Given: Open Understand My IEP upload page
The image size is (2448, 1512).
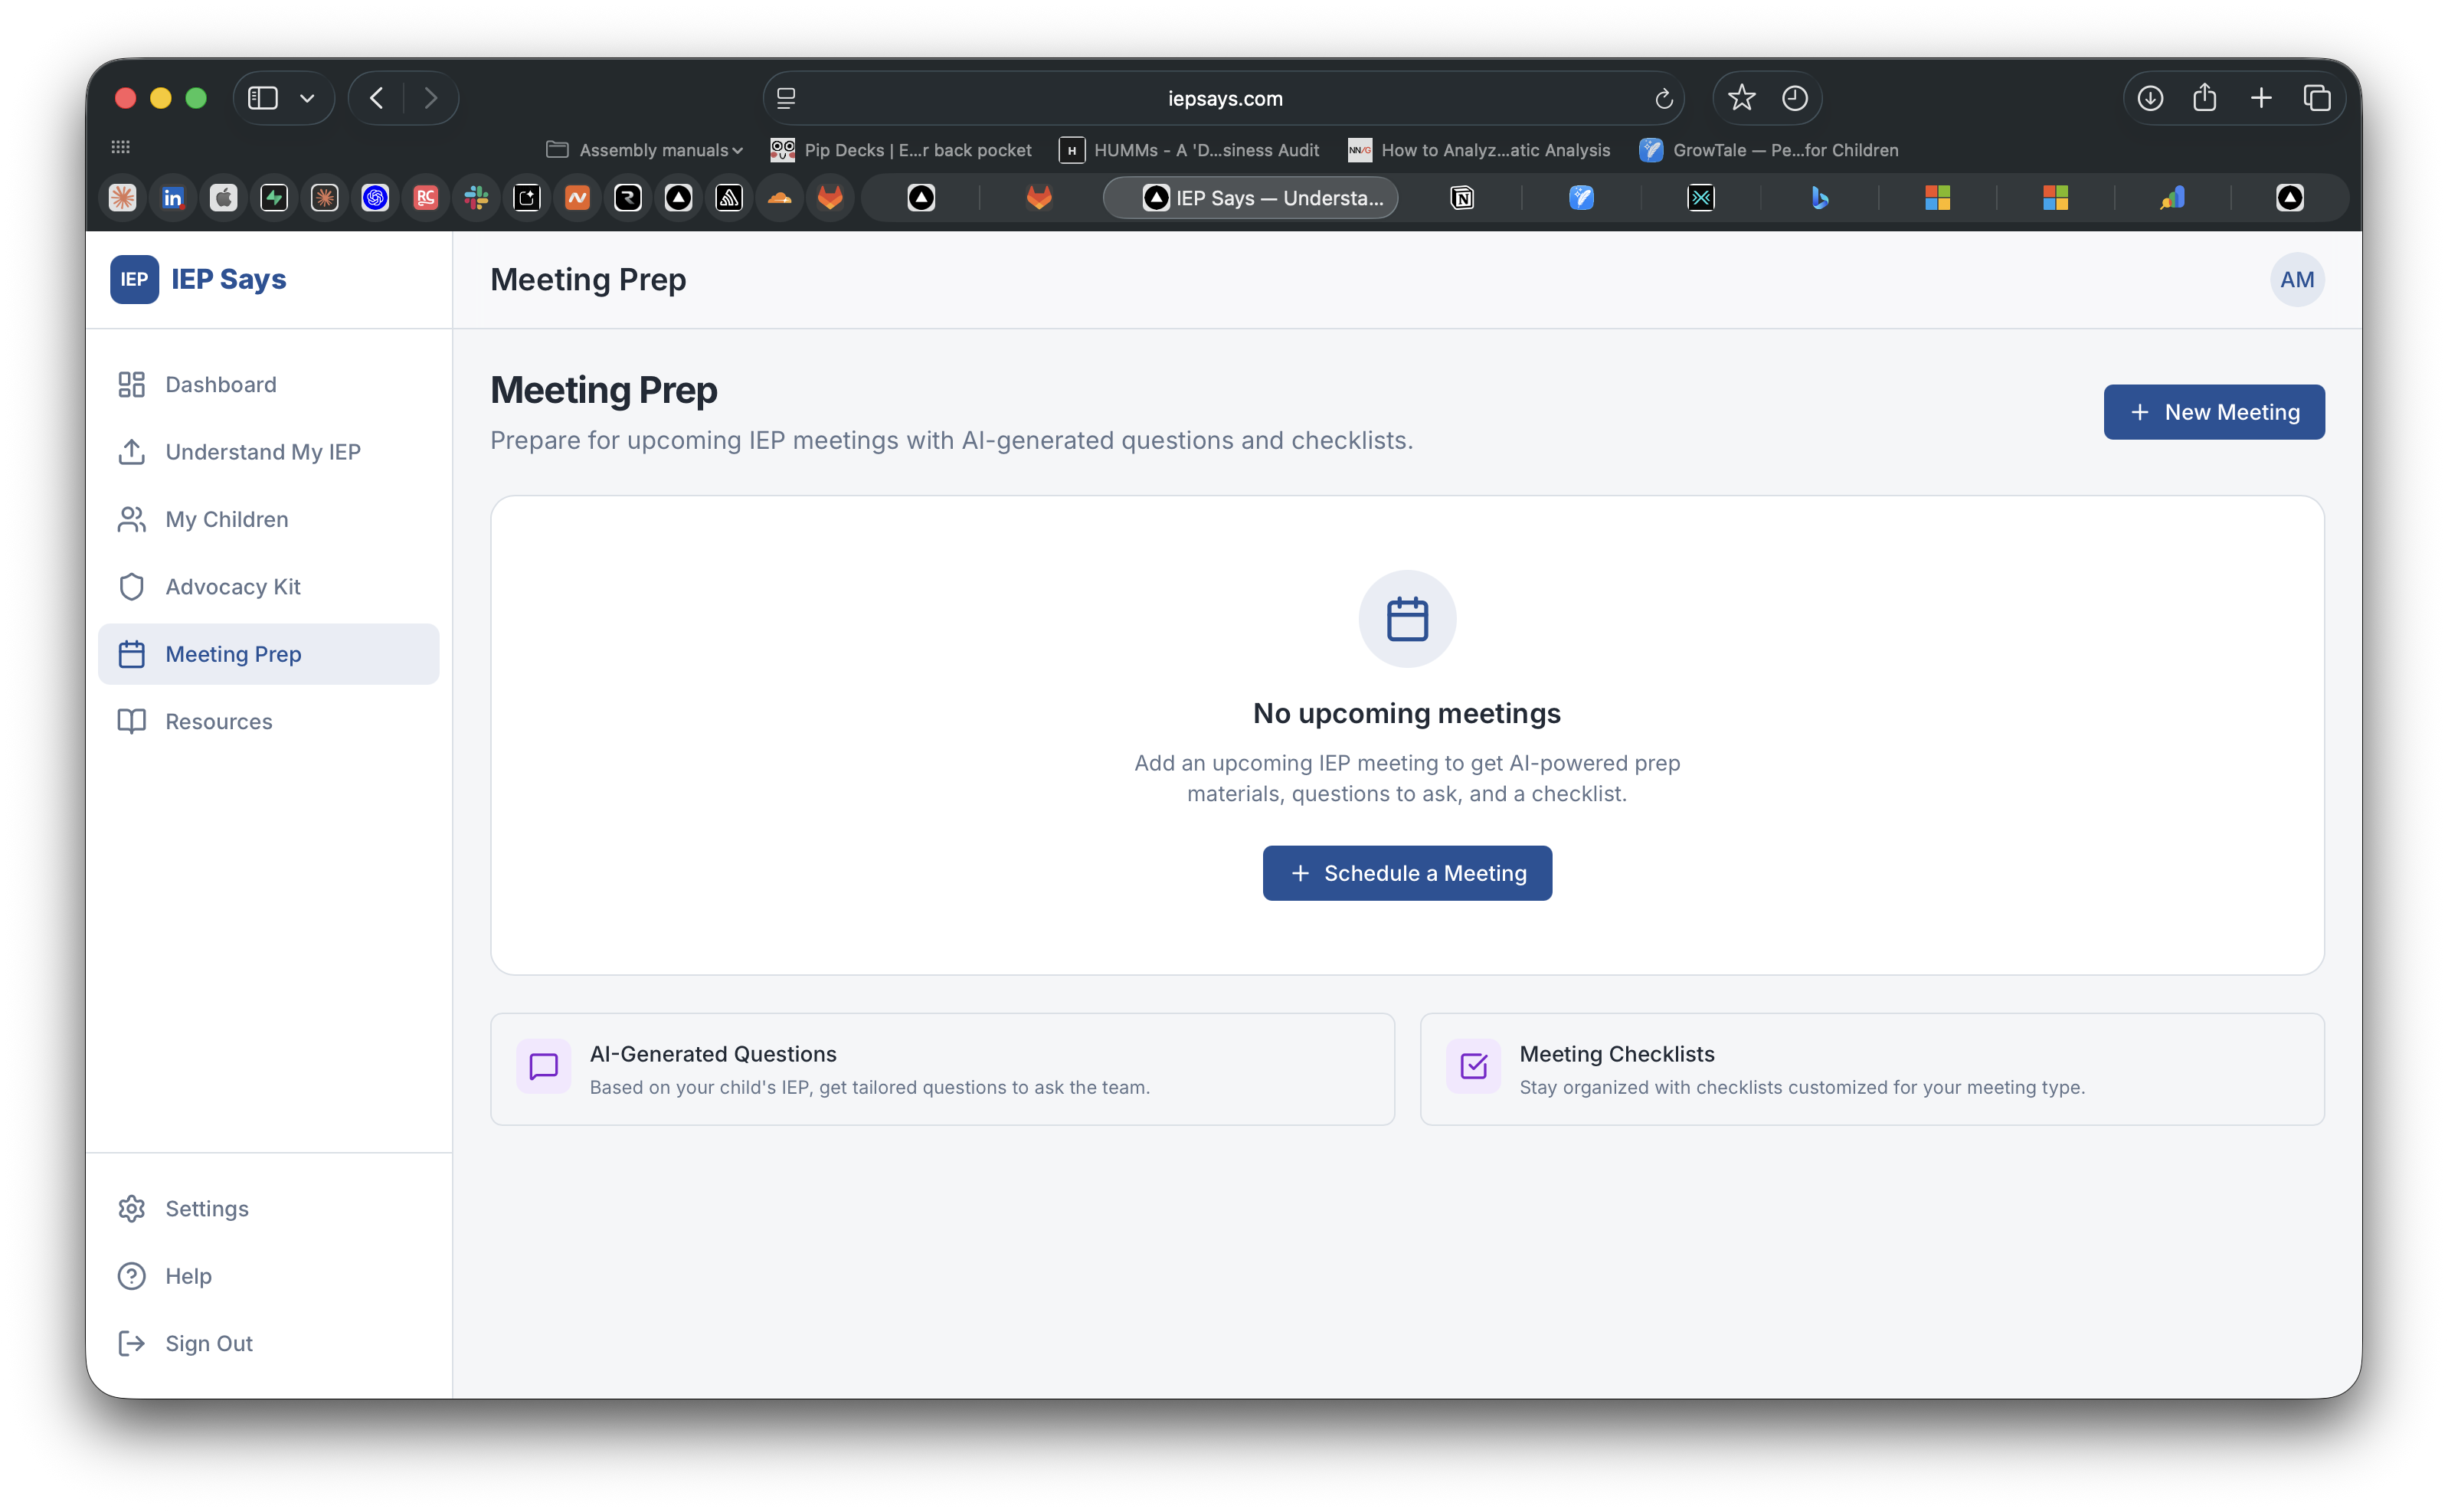Looking at the screenshot, I should point(262,452).
